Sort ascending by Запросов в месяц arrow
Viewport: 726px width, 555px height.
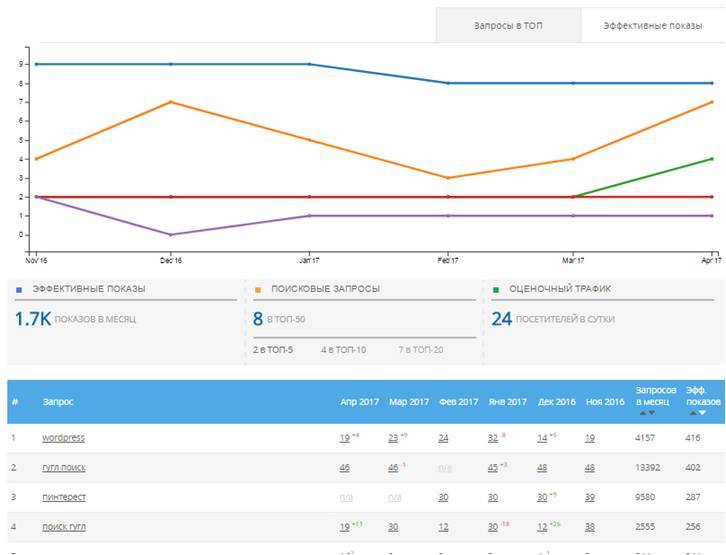645,412
